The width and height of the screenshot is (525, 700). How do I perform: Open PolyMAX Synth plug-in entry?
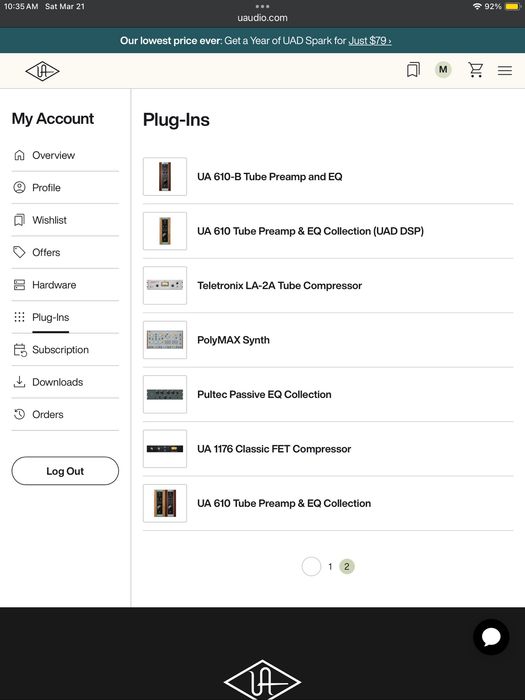[x=328, y=340]
